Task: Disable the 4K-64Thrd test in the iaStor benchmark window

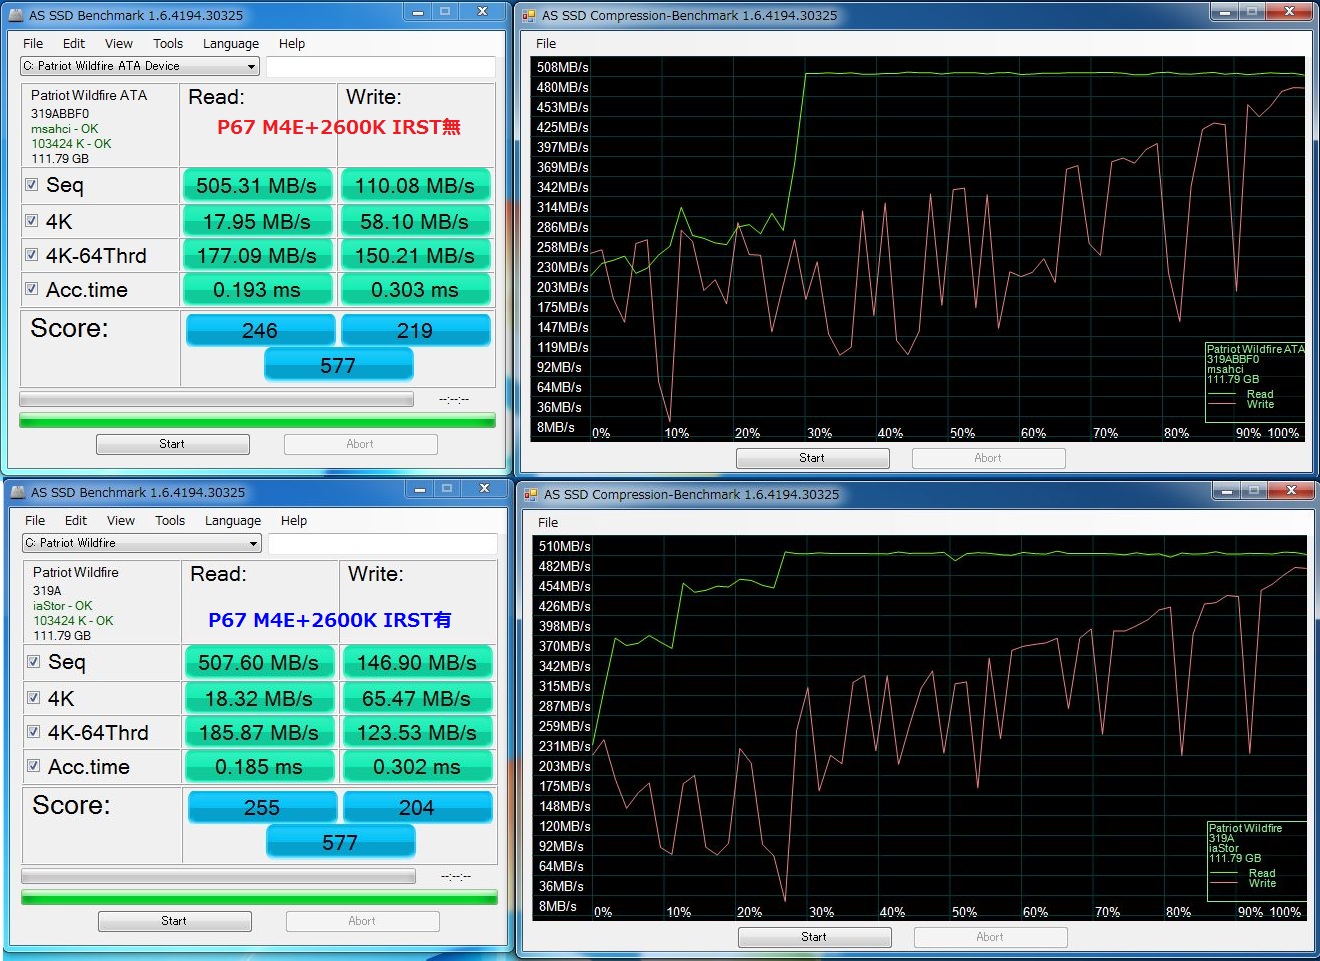Action: point(34,732)
